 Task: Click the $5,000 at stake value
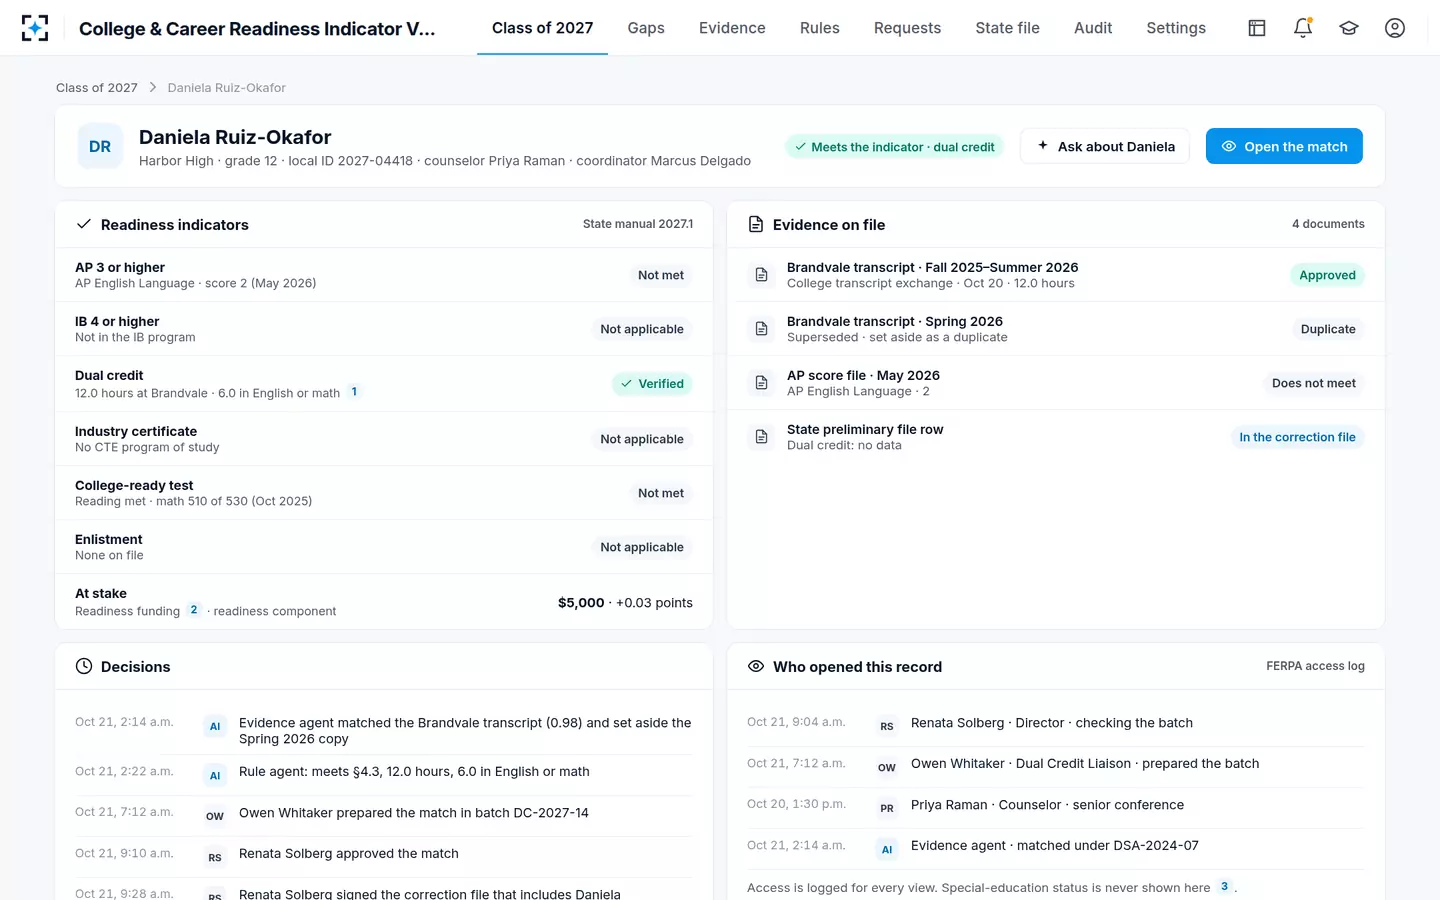click(581, 602)
